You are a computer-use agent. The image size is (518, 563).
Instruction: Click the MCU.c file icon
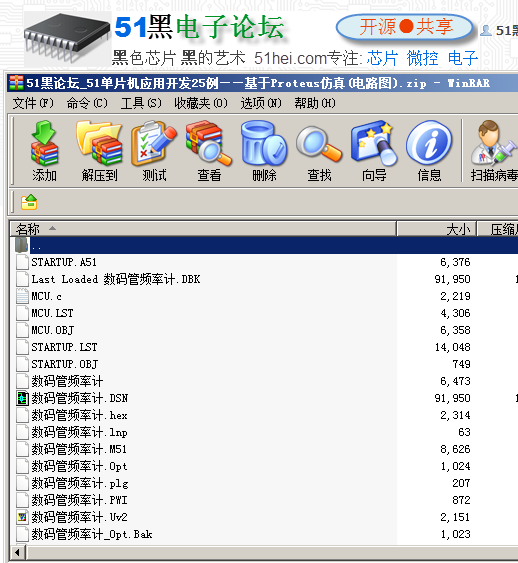point(22,296)
